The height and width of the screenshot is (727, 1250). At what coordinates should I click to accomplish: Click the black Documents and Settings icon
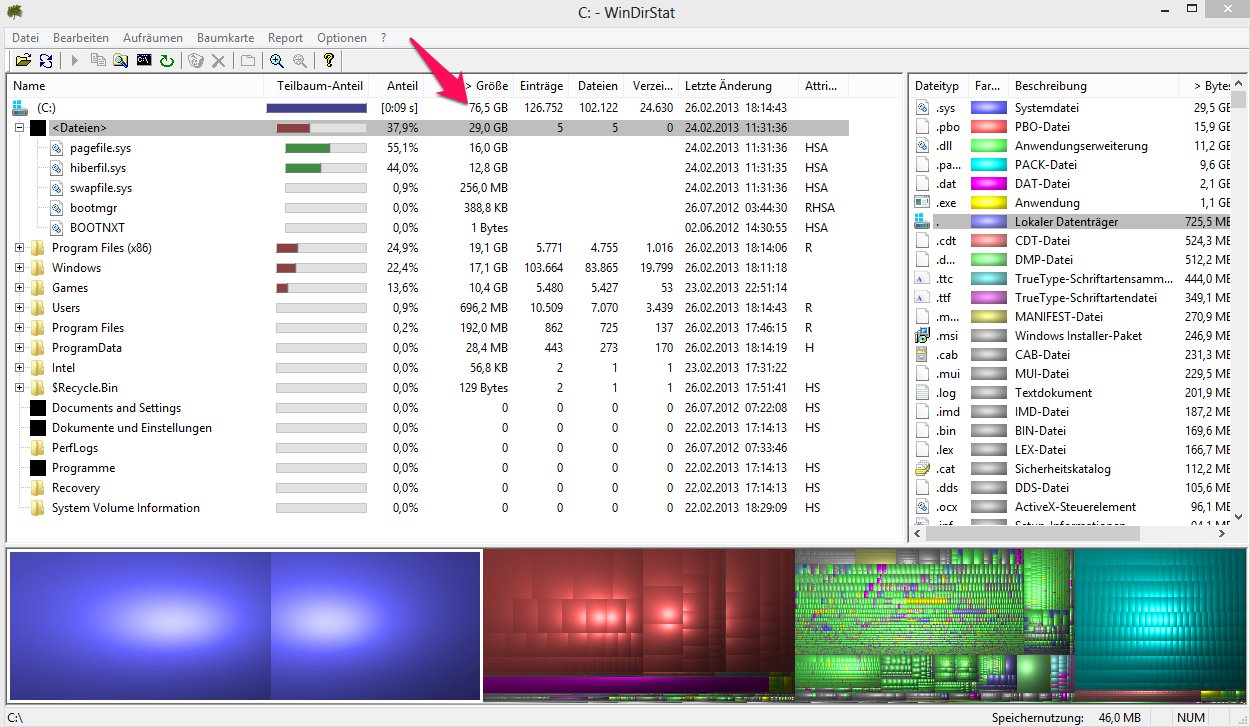[x=38, y=407]
